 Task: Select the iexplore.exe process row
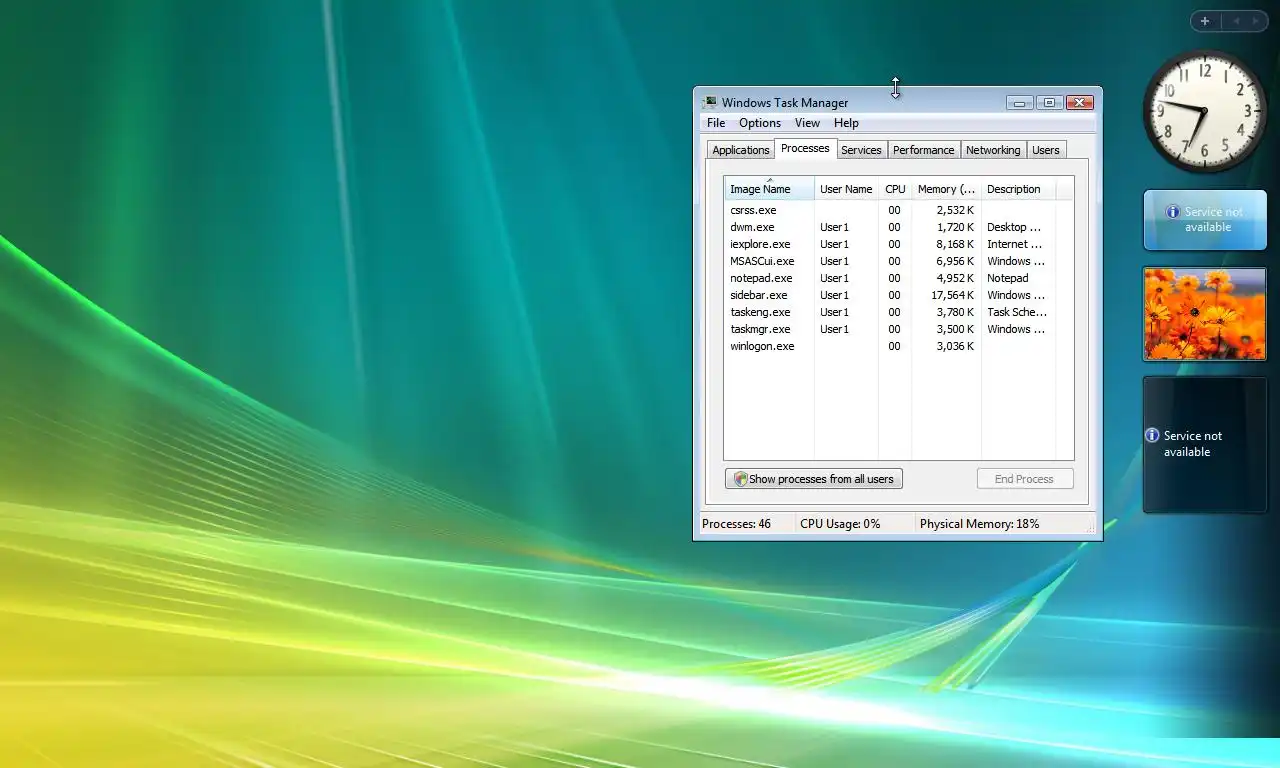(x=890, y=244)
